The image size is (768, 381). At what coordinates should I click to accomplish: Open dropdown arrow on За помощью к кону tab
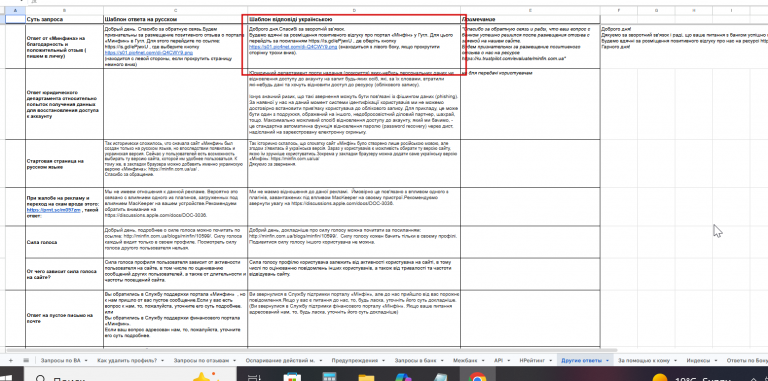click(x=675, y=360)
